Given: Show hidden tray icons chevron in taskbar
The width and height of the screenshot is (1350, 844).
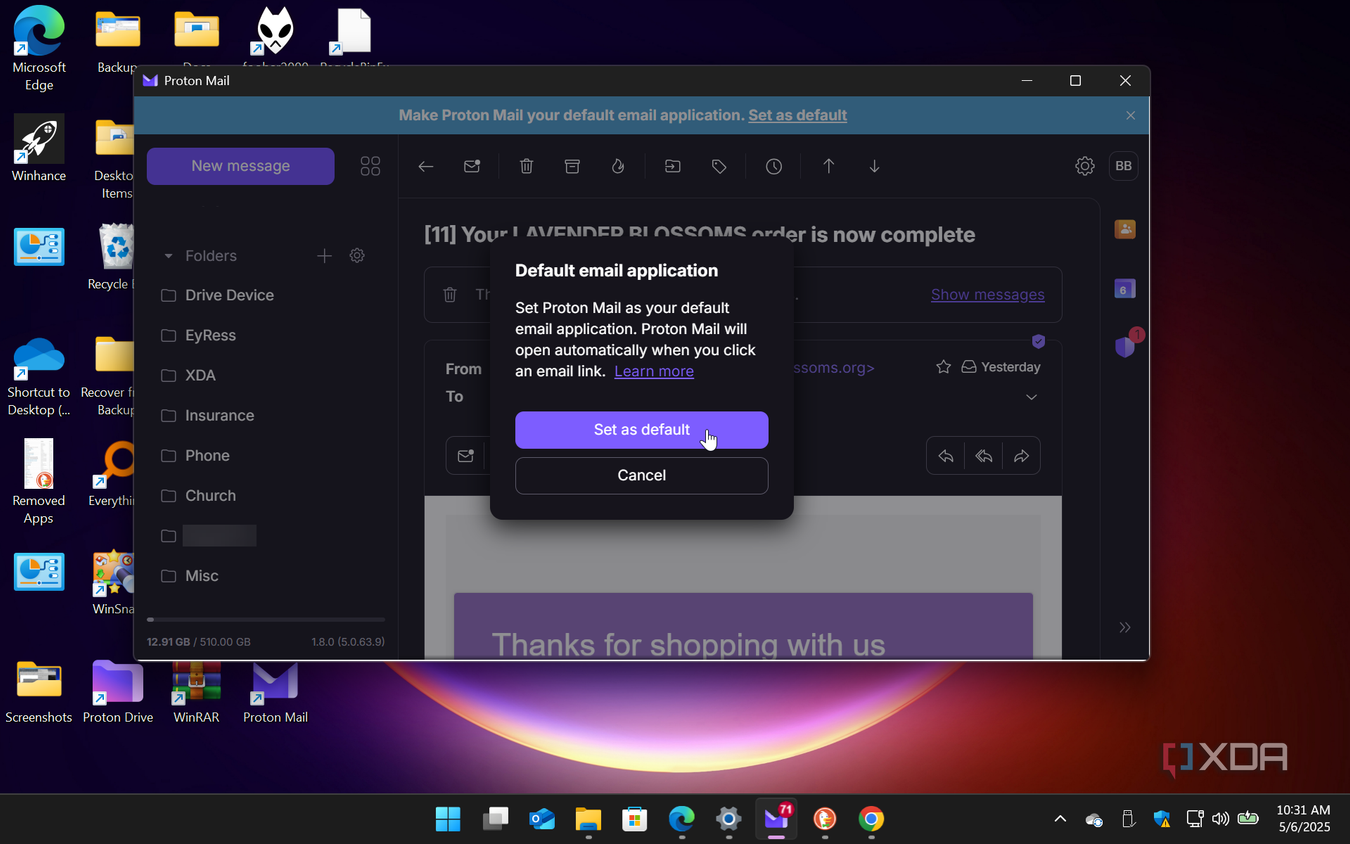Looking at the screenshot, I should point(1060,819).
